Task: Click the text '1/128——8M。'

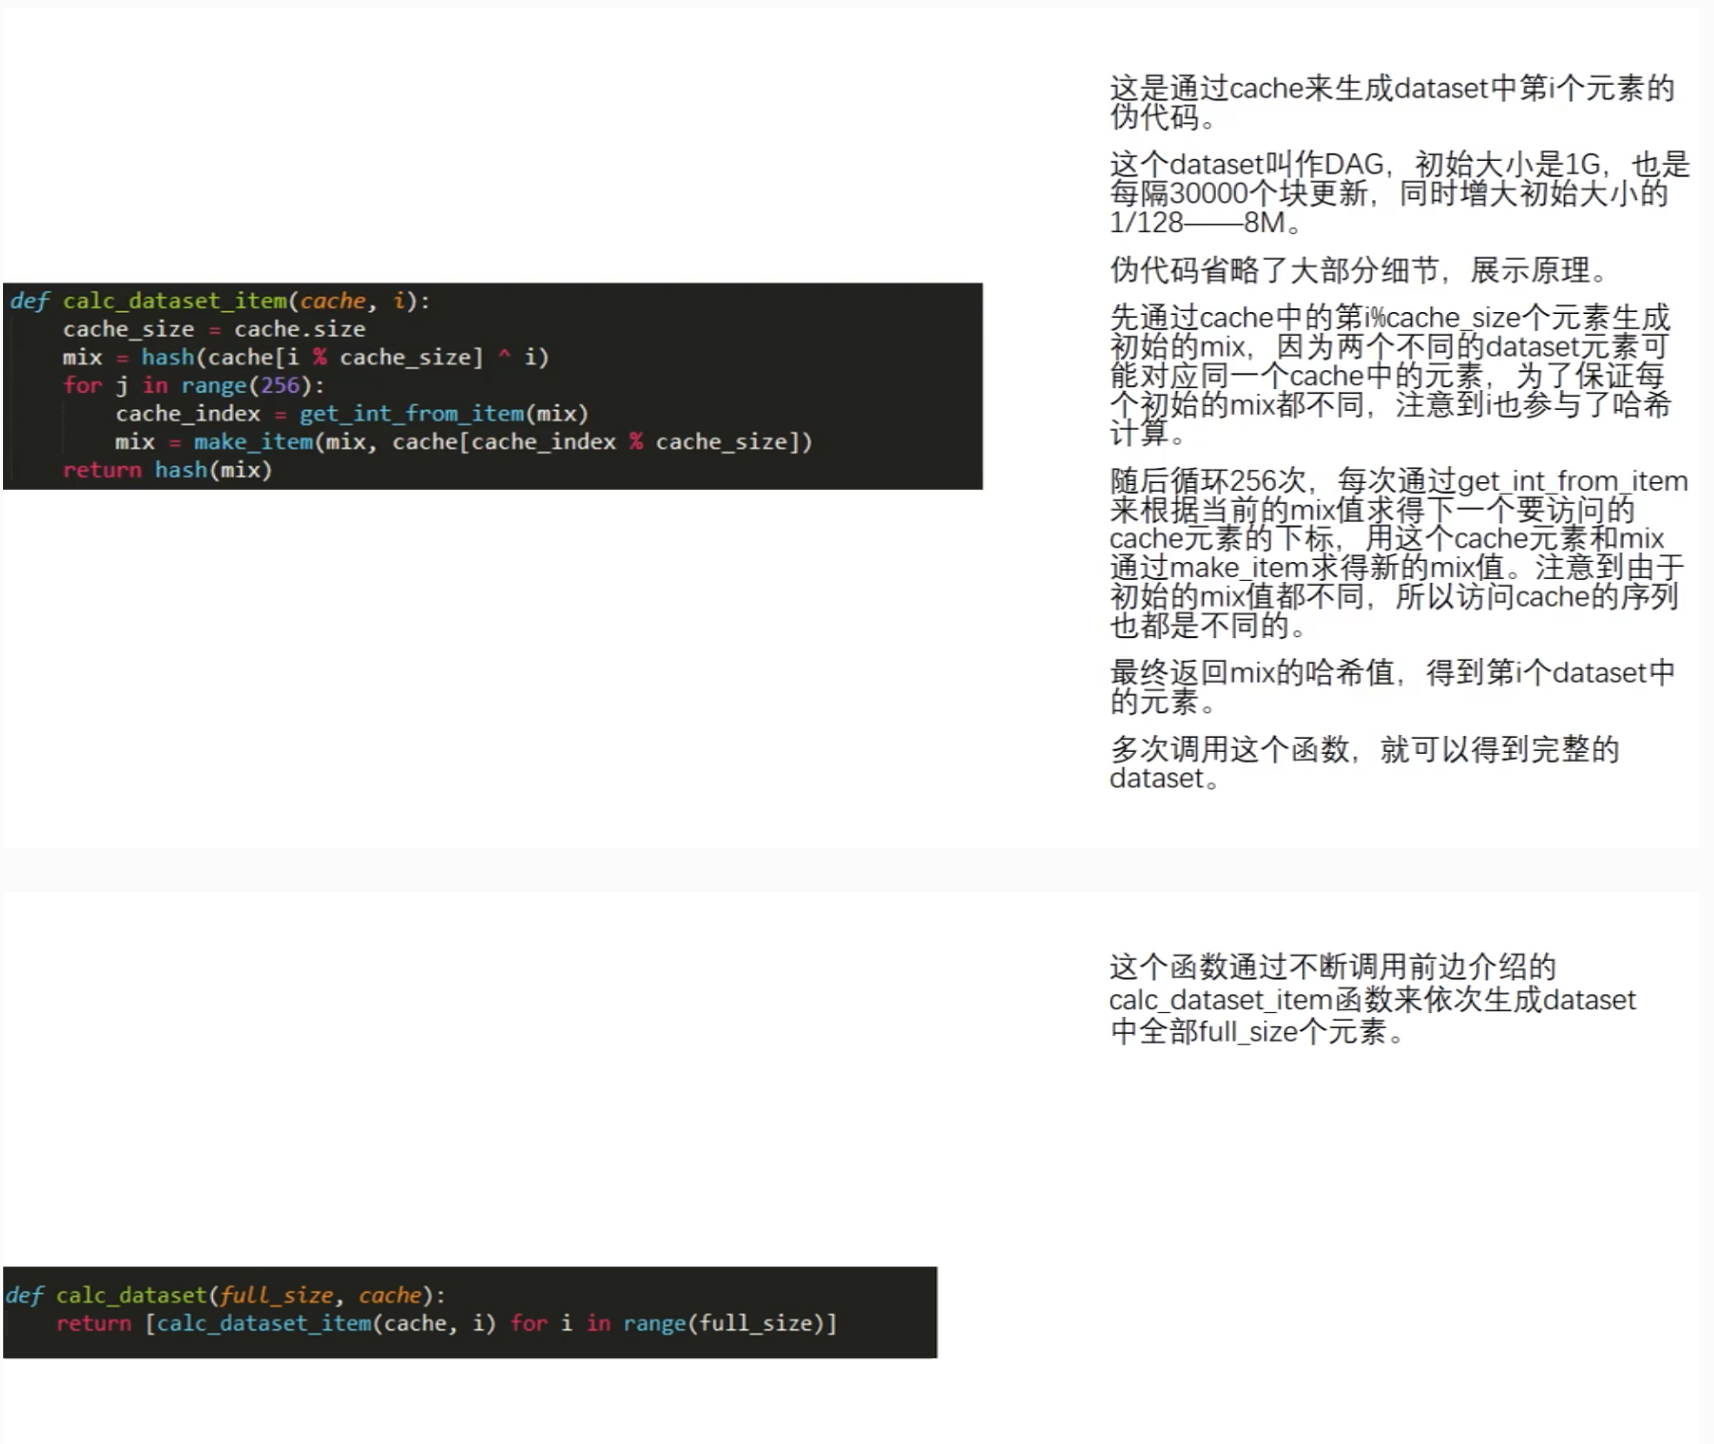Action: click(1207, 222)
